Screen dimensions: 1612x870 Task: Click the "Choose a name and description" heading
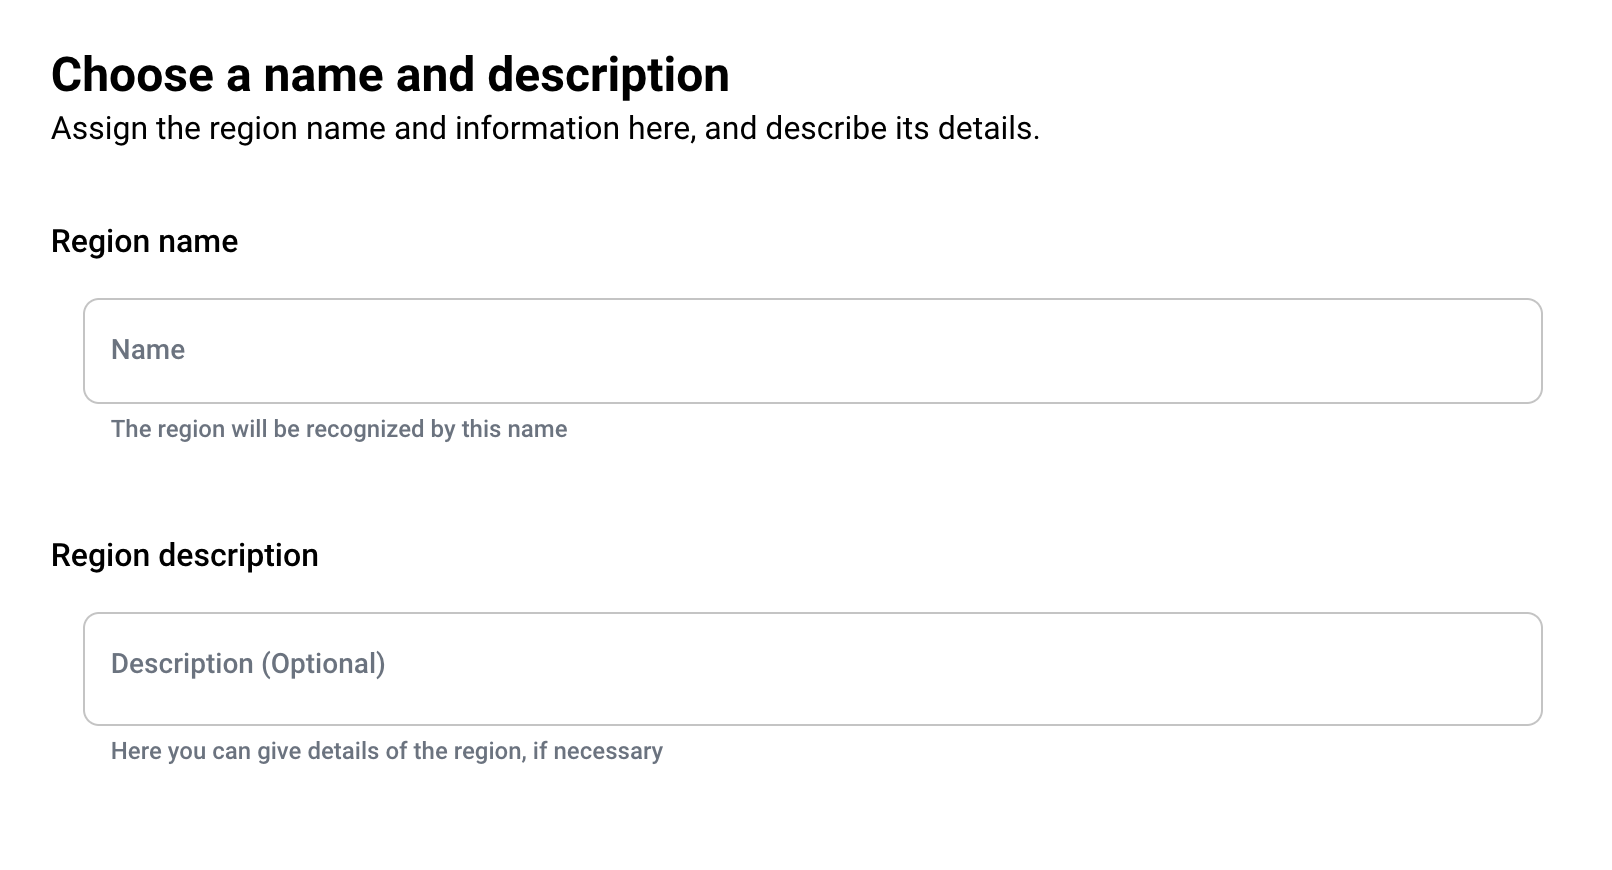[x=390, y=75]
